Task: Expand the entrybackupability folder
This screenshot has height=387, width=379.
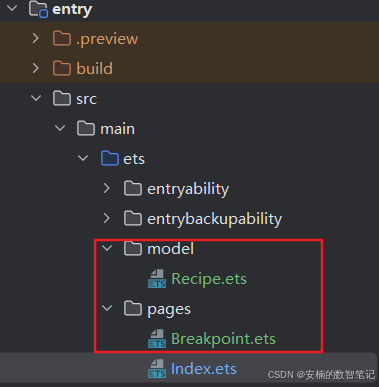Action: (107, 218)
